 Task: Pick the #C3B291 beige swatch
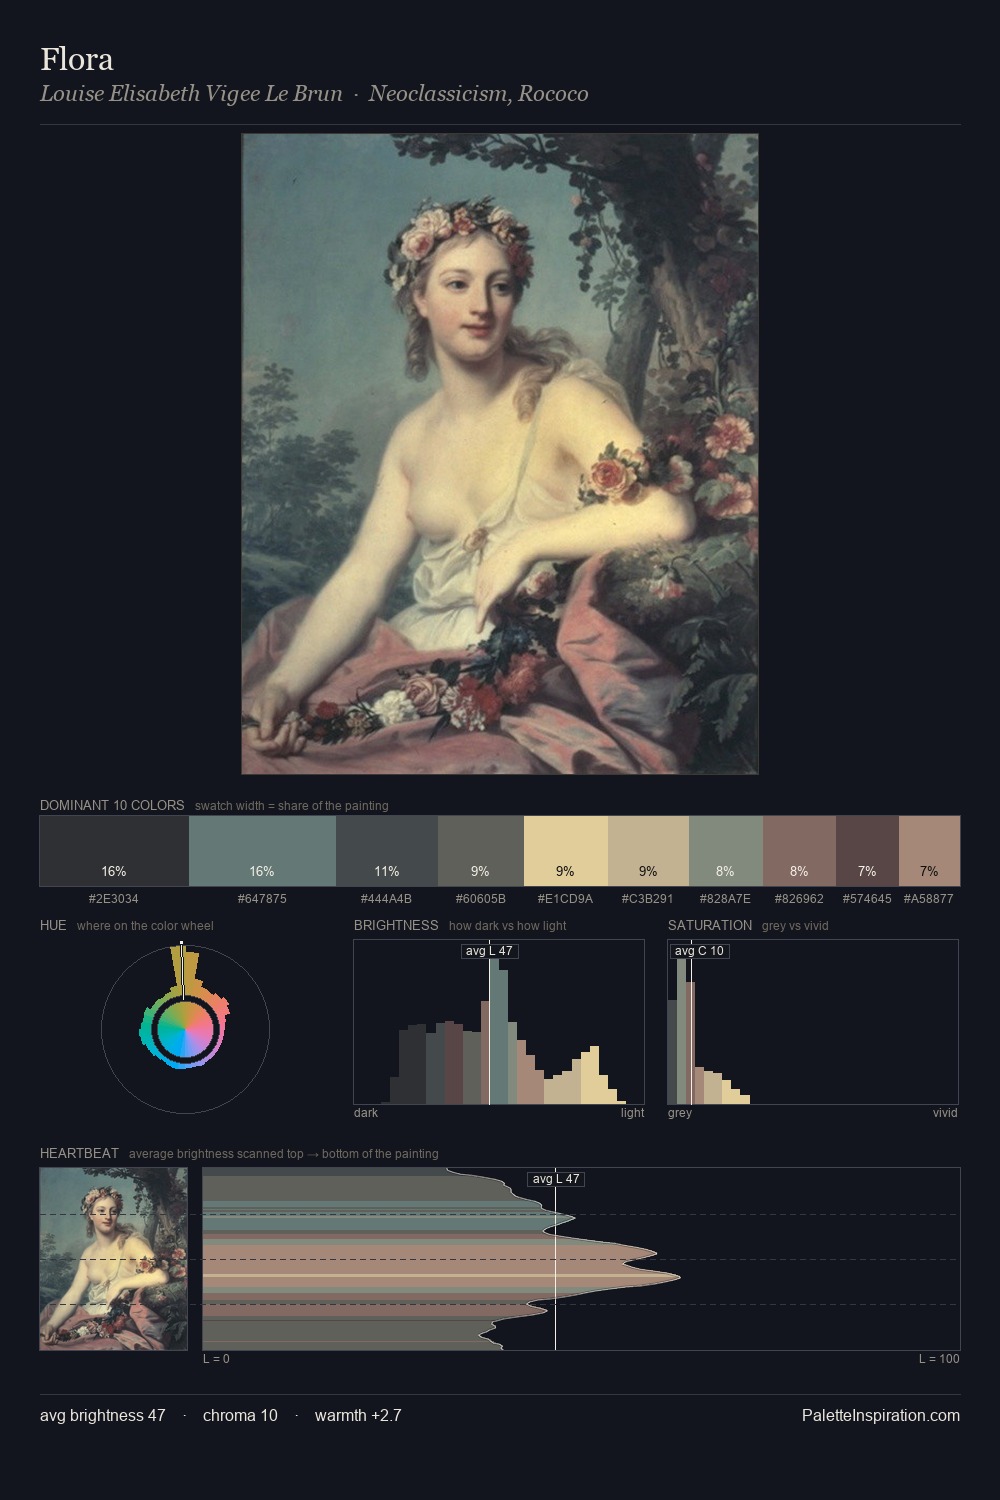tap(648, 851)
